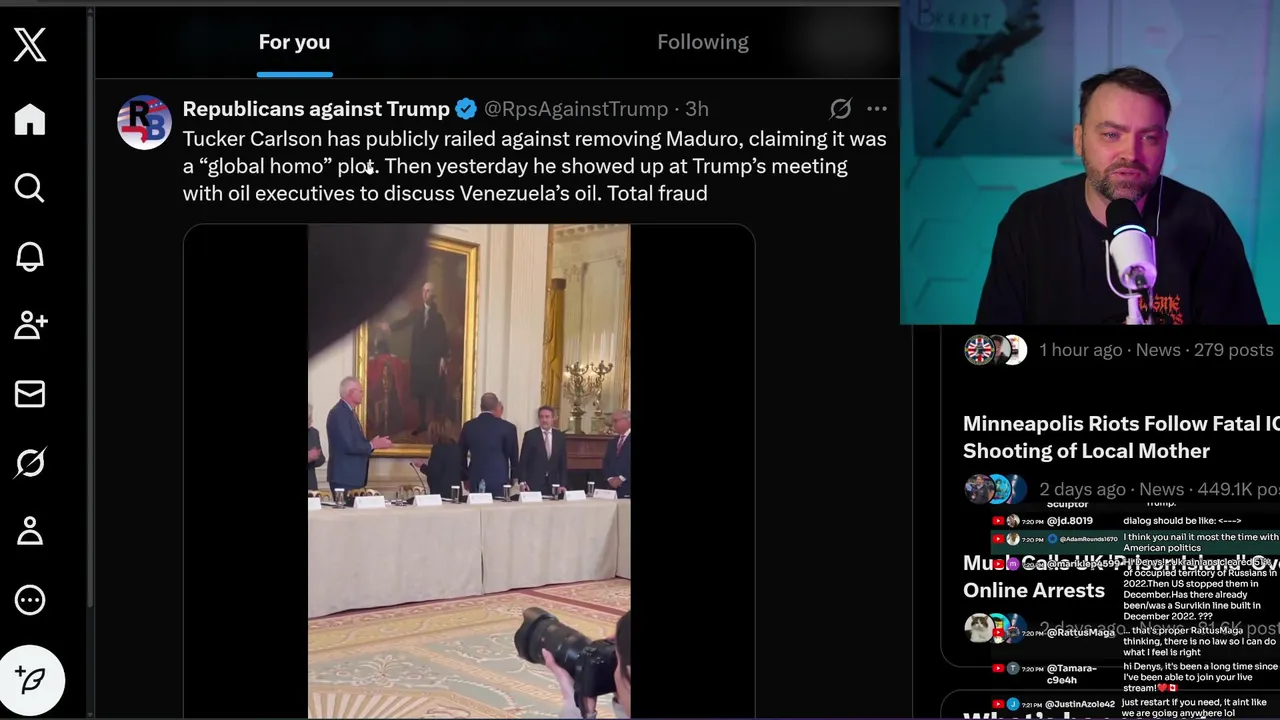Click the 3h post timestamp
Image resolution: width=1280 pixels, height=720 pixels.
tap(697, 109)
